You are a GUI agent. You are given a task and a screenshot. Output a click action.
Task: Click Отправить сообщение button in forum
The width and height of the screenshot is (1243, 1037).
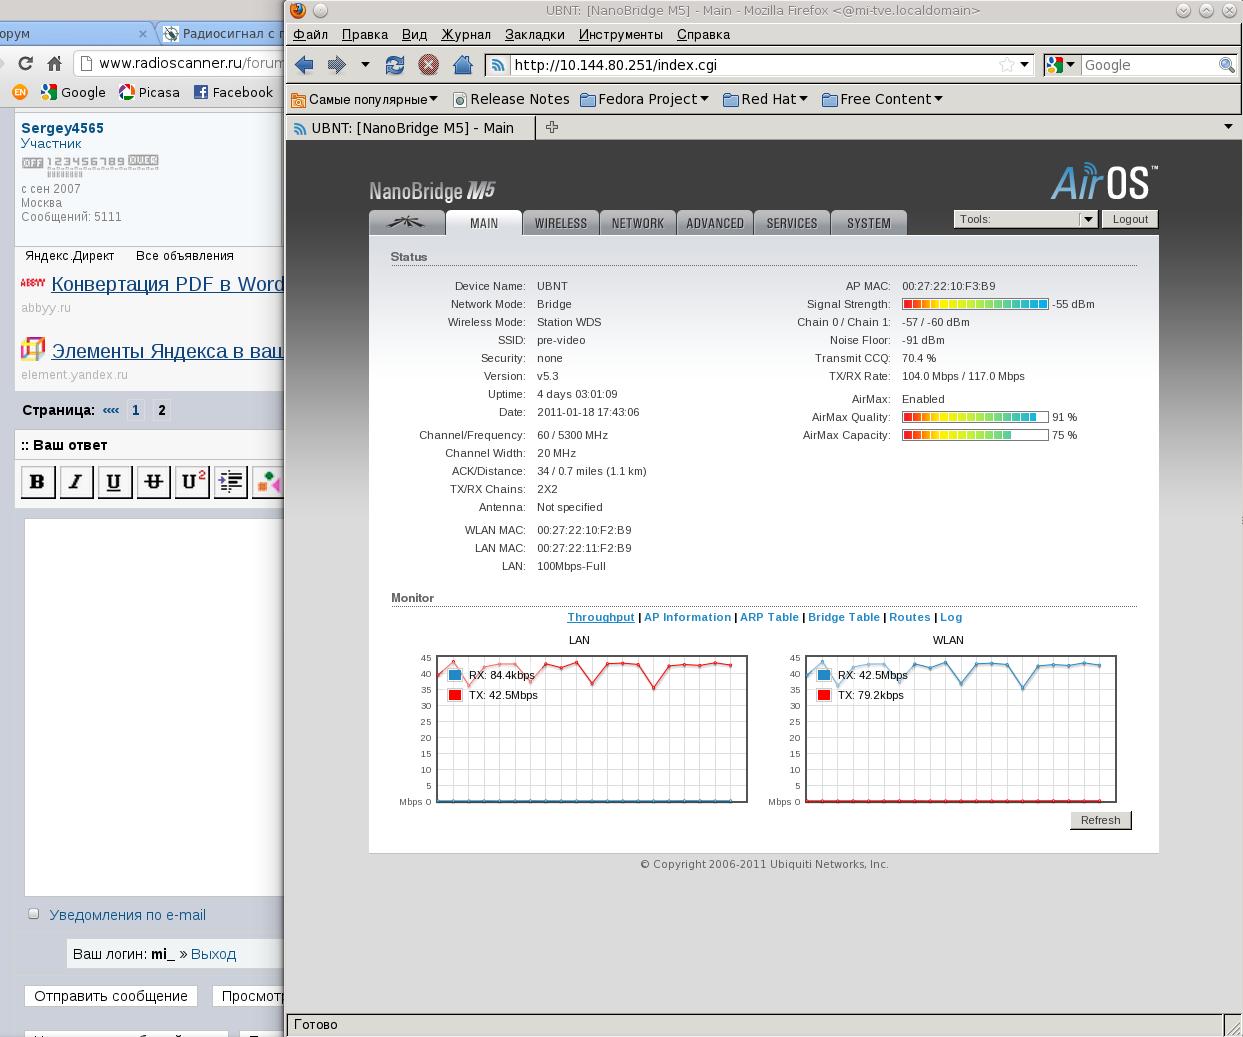tap(111, 996)
